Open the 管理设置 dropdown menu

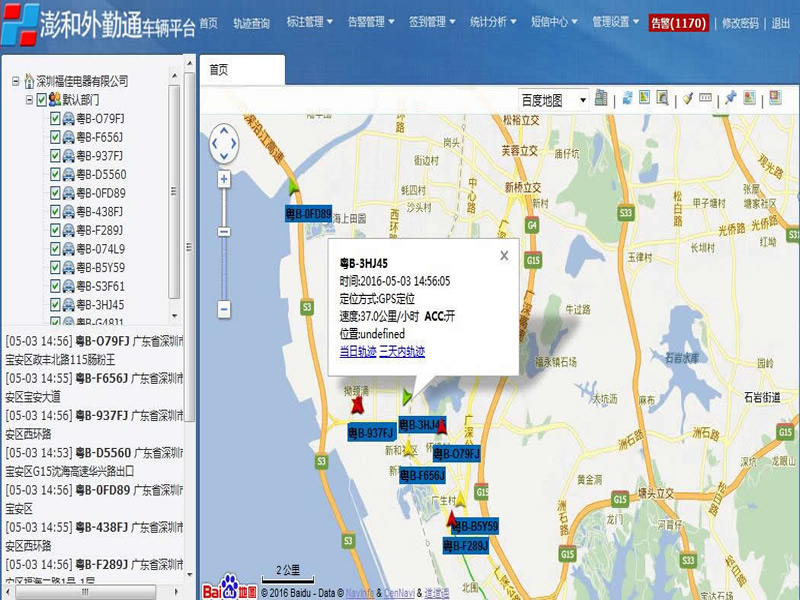(x=615, y=22)
